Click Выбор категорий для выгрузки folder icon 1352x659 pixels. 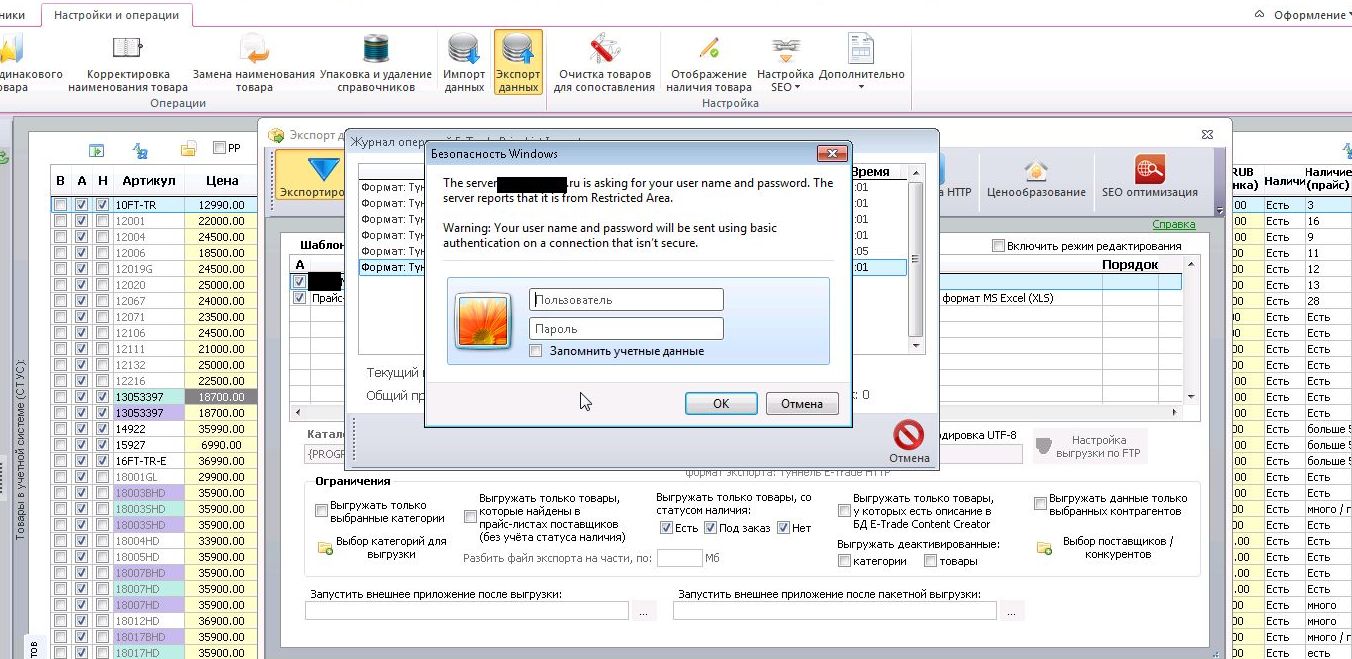pyautogui.click(x=325, y=547)
